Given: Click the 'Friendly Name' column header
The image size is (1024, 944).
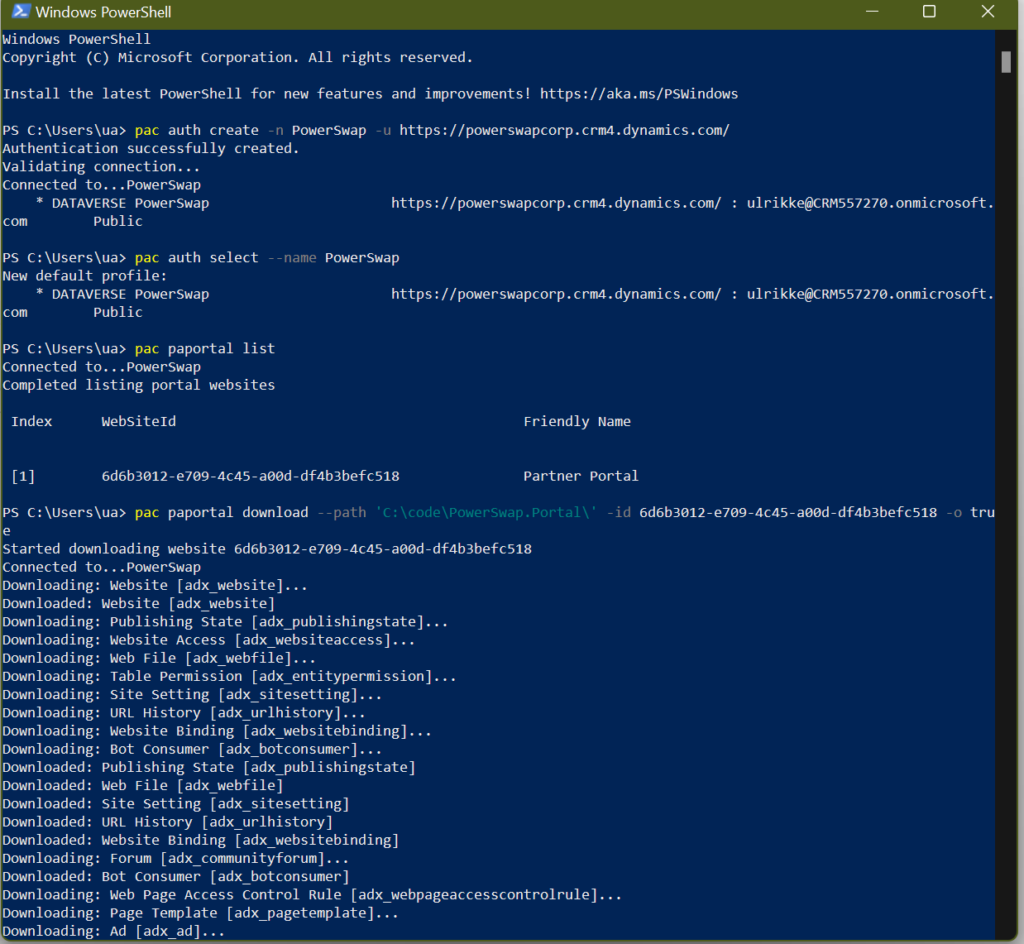Looking at the screenshot, I should tap(577, 422).
